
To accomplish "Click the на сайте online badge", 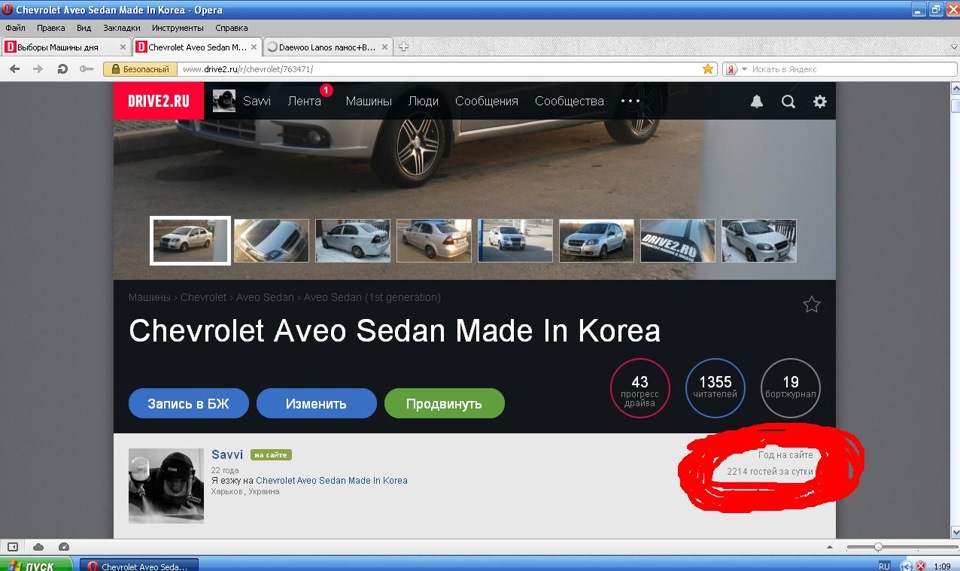I will (x=271, y=455).
